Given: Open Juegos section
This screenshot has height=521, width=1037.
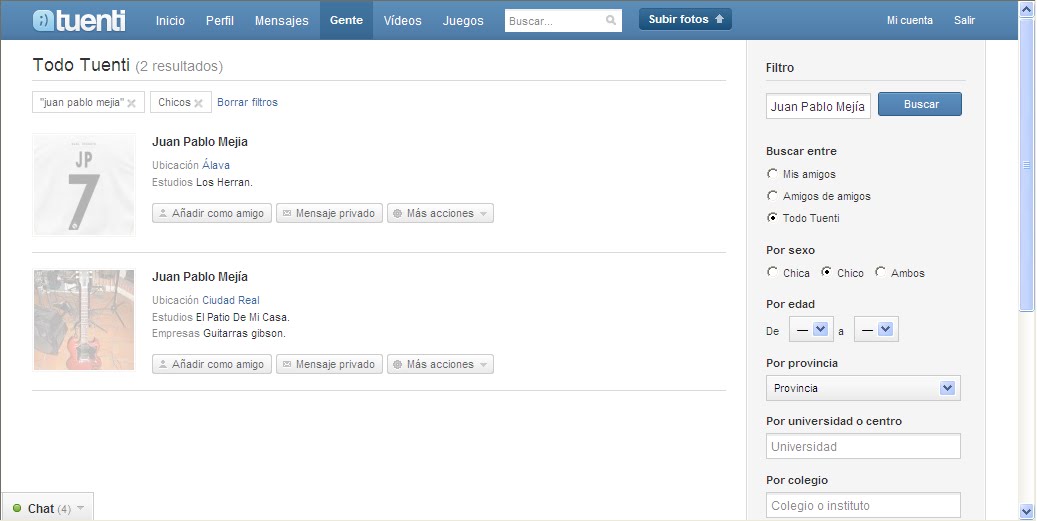Looking at the screenshot, I should click(463, 20).
